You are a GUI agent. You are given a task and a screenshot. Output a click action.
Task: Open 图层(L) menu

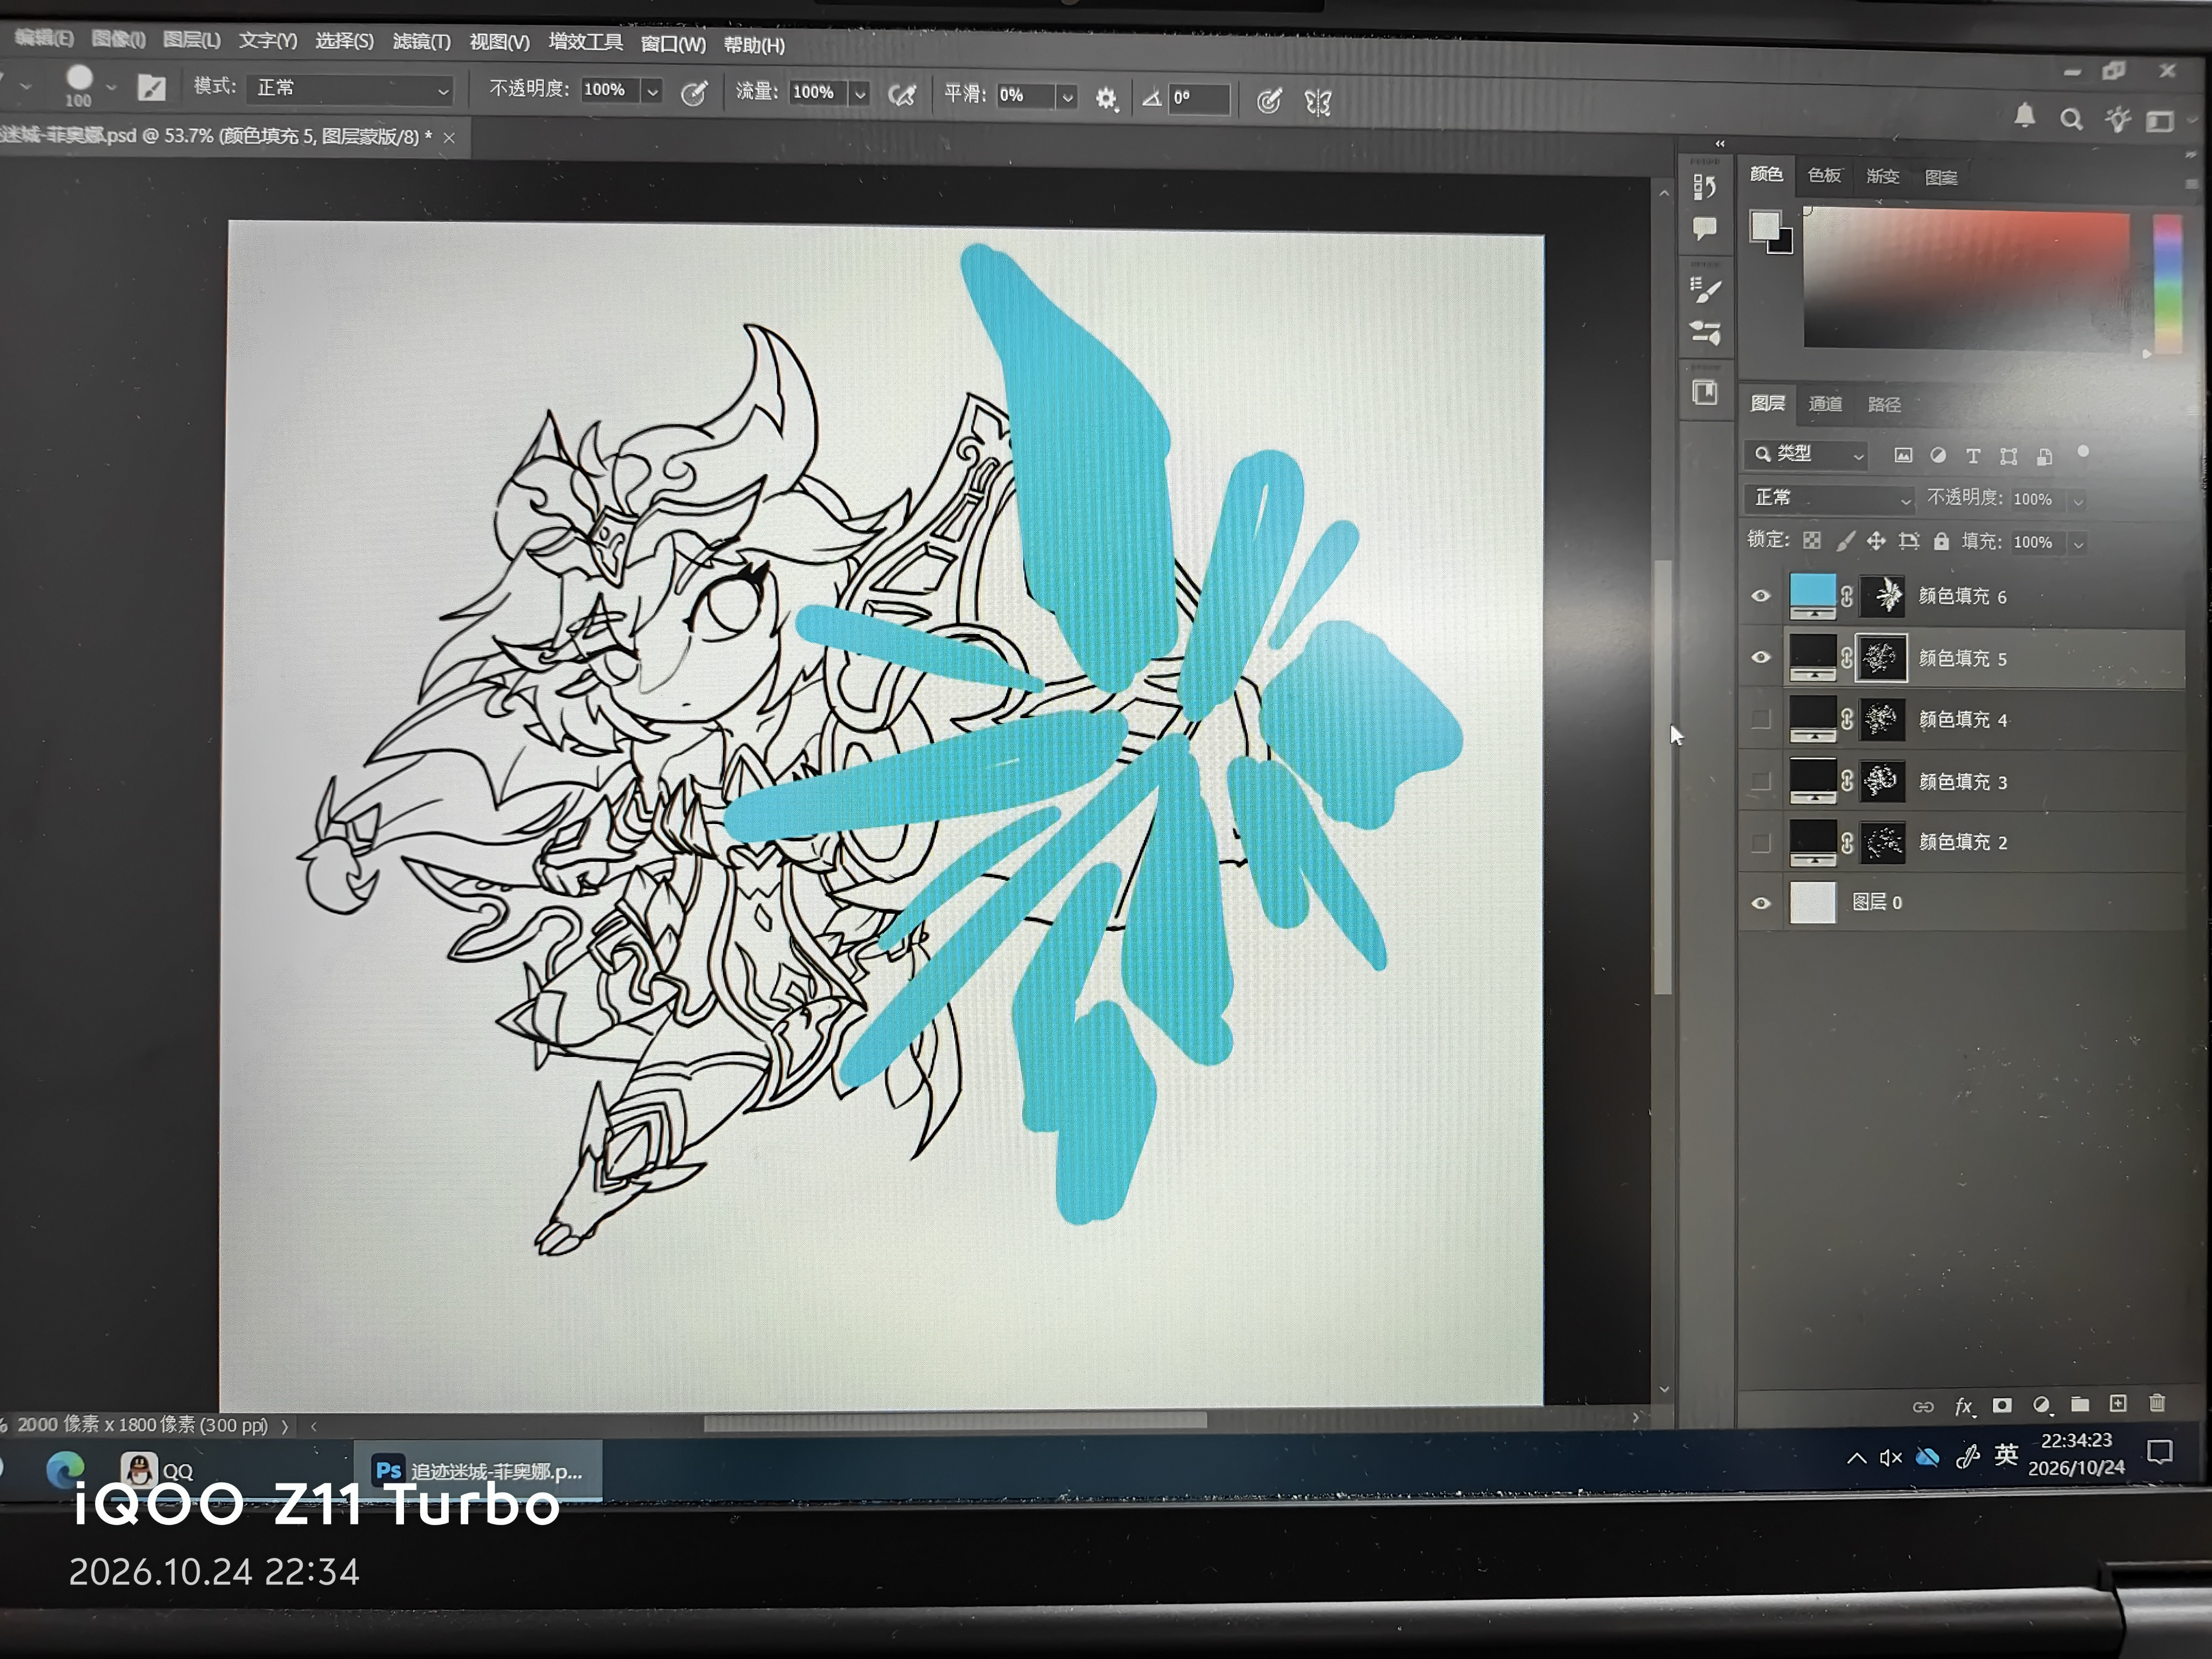[191, 39]
